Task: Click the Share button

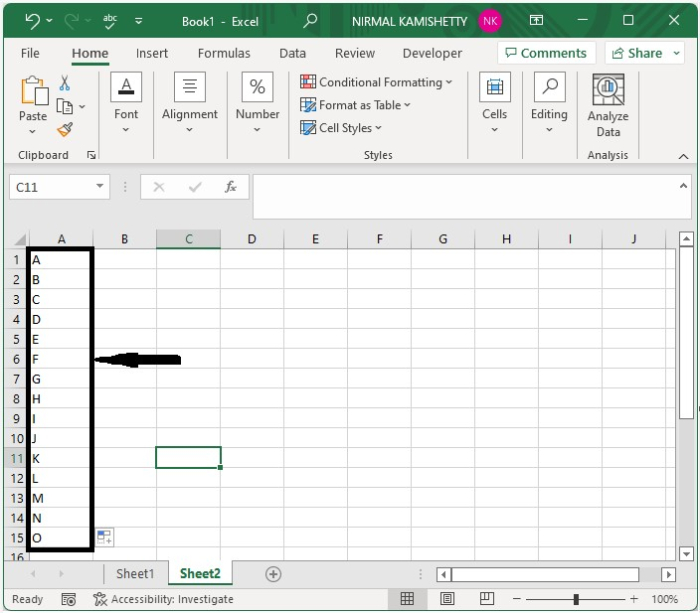Action: coord(644,53)
